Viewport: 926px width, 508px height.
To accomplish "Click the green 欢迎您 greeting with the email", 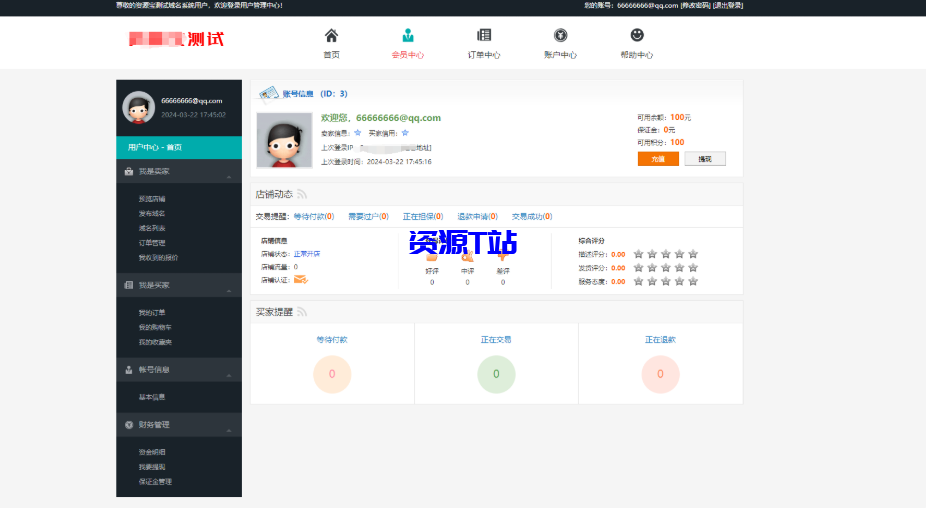I will [x=381, y=118].
